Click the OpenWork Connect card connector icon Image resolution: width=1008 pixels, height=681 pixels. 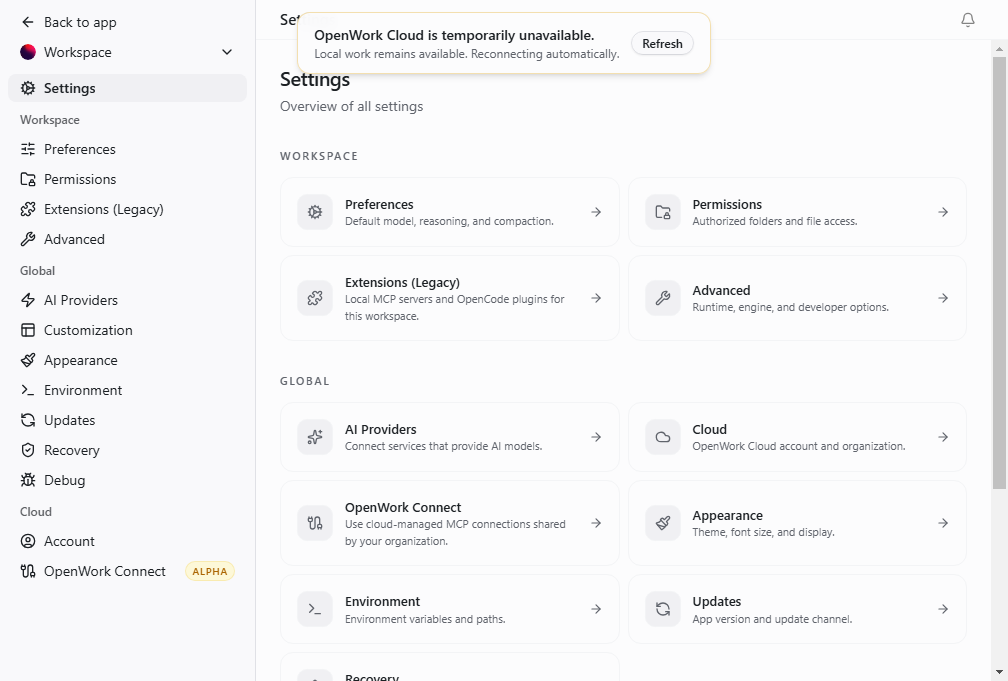click(315, 523)
